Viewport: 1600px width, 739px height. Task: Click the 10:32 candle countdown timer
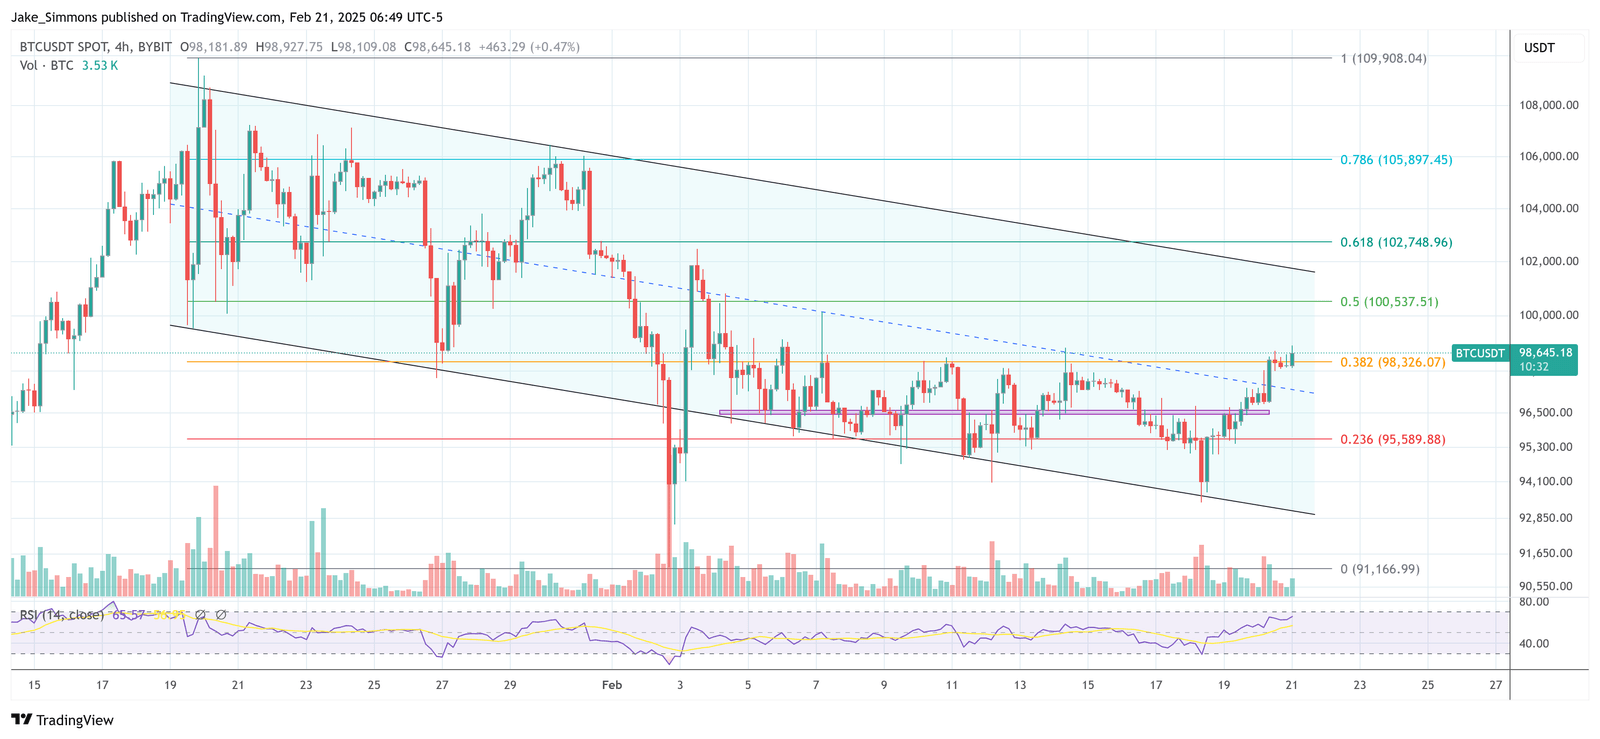pos(1534,367)
